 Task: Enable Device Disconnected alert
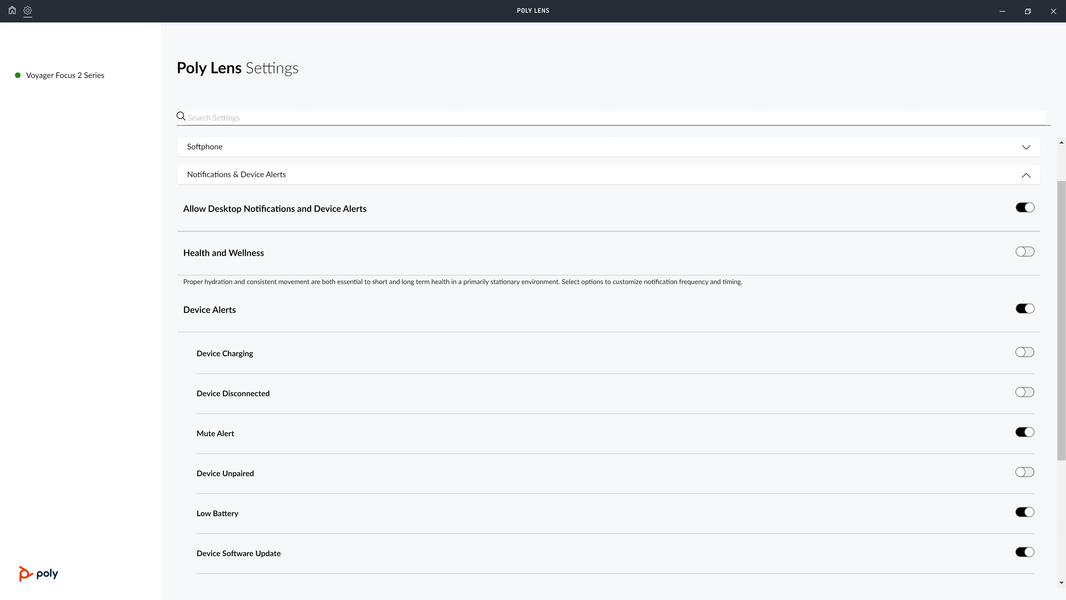[1025, 393]
